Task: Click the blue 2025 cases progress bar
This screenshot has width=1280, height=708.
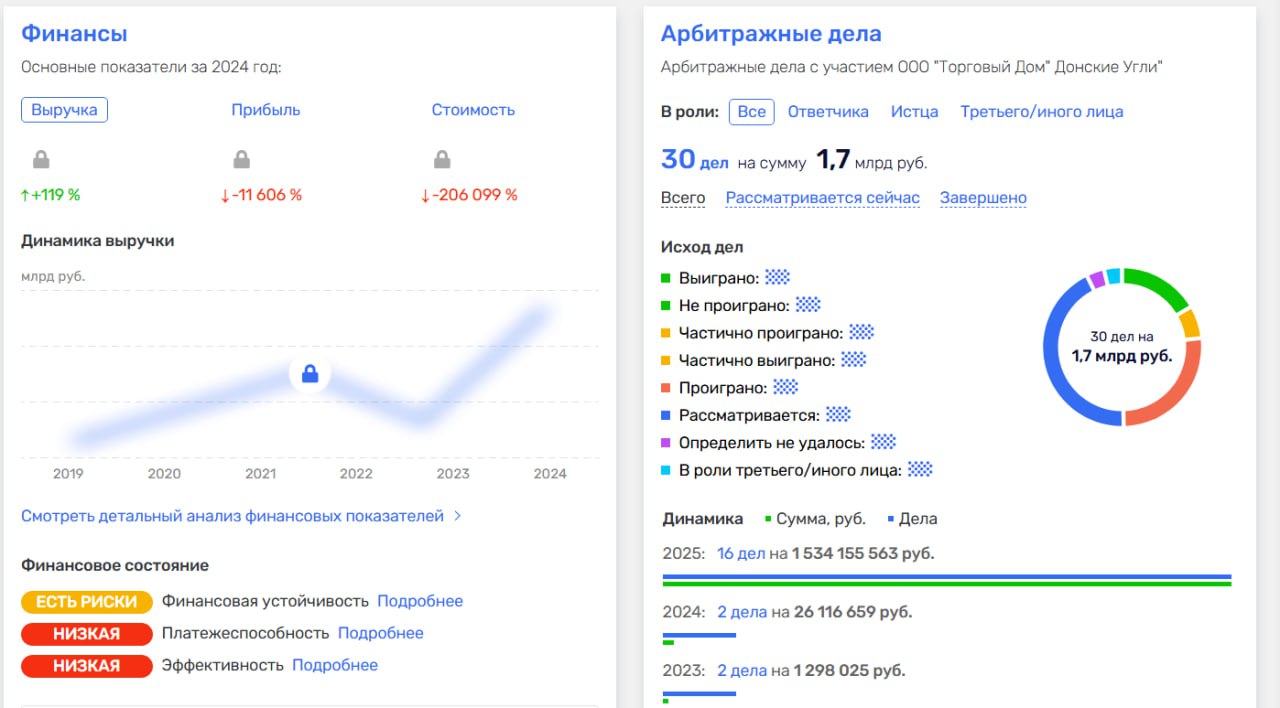Action: 946,576
